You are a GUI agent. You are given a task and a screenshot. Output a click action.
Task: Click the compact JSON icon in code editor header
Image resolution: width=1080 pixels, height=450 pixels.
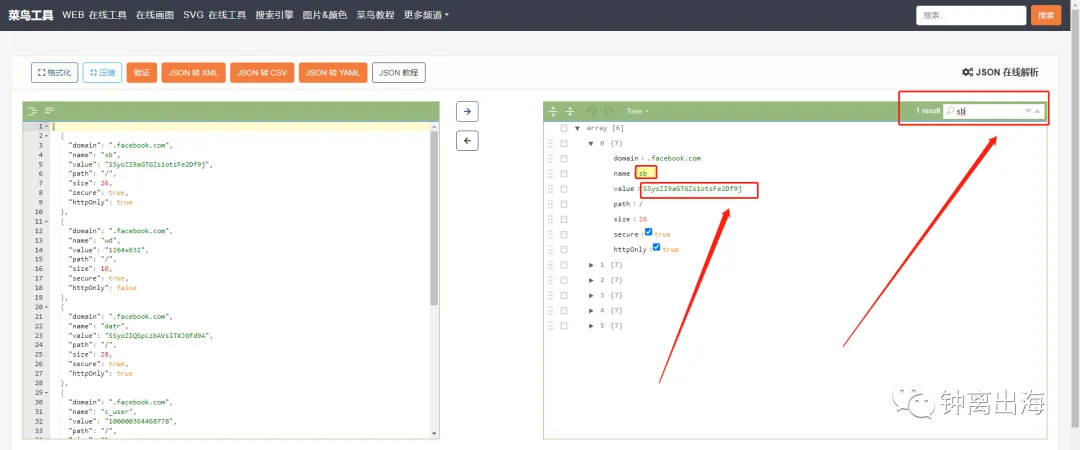50,110
